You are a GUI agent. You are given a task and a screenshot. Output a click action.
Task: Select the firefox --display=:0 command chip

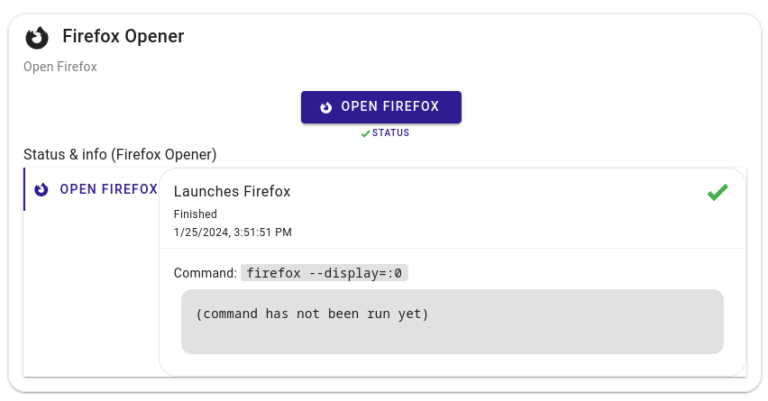point(324,273)
